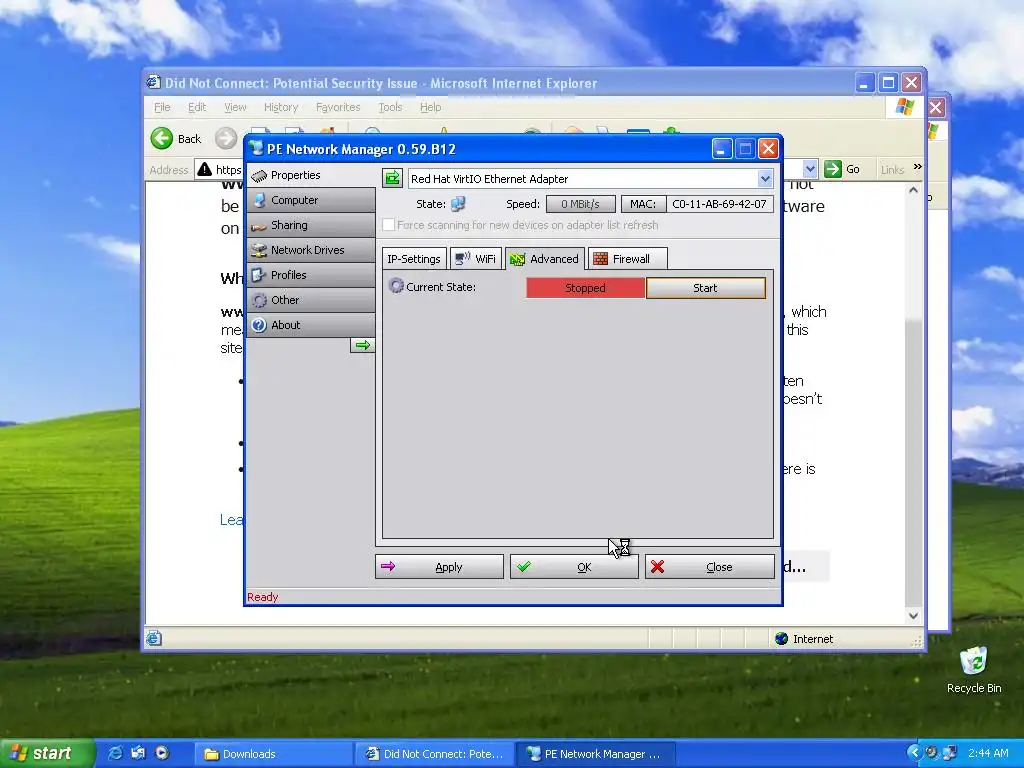Switch to the Did Not Connect taskbar button

[x=435, y=754]
